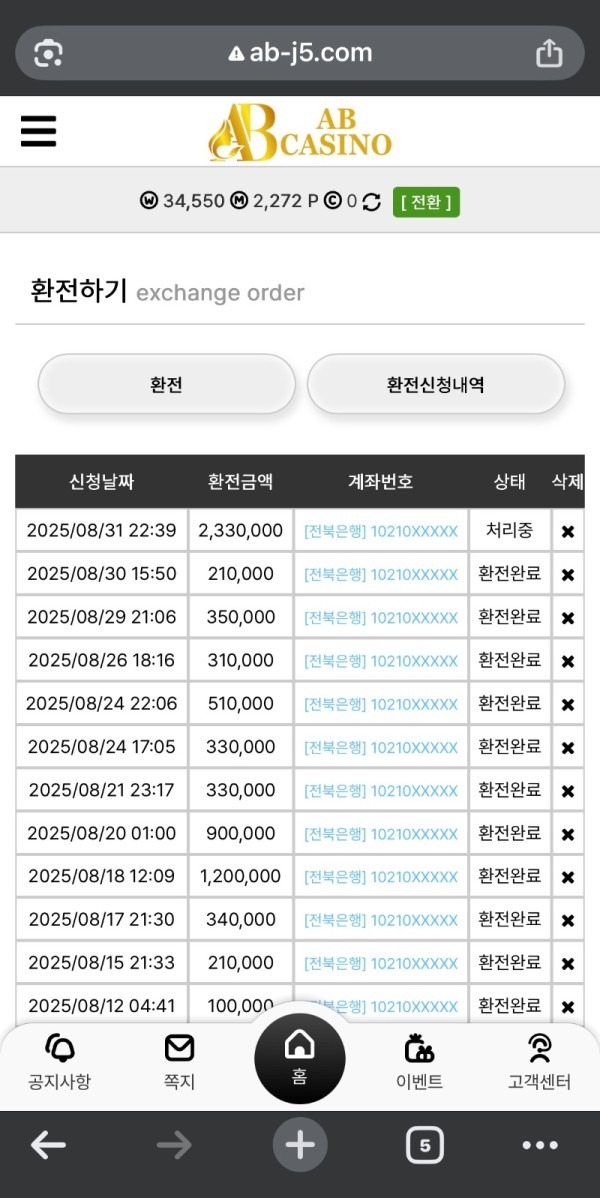Select the 환전 tab button
The image size is (600, 1198).
click(x=166, y=385)
